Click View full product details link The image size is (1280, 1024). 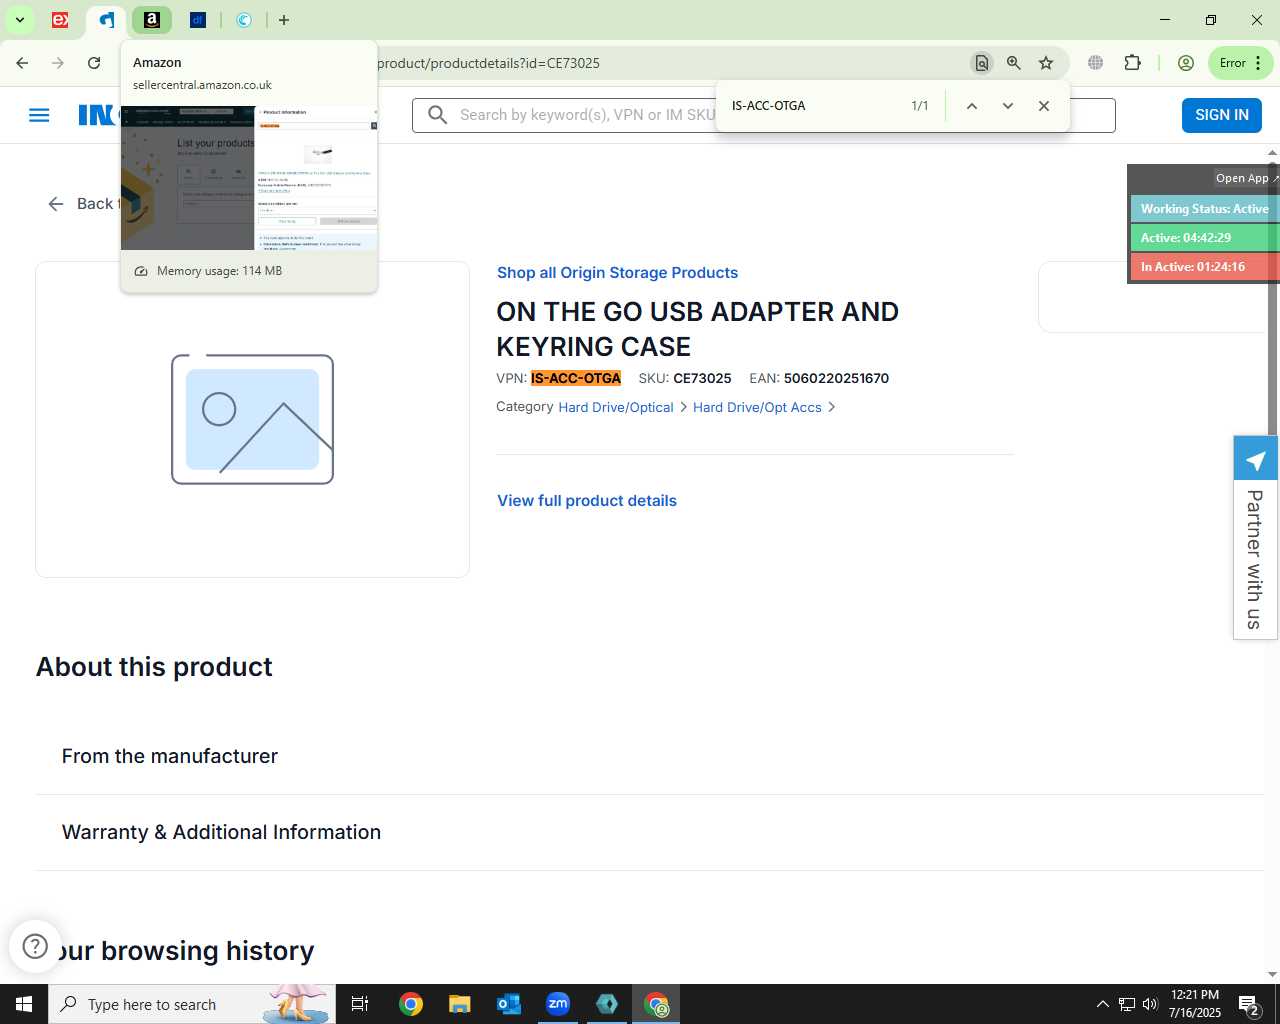coord(587,501)
